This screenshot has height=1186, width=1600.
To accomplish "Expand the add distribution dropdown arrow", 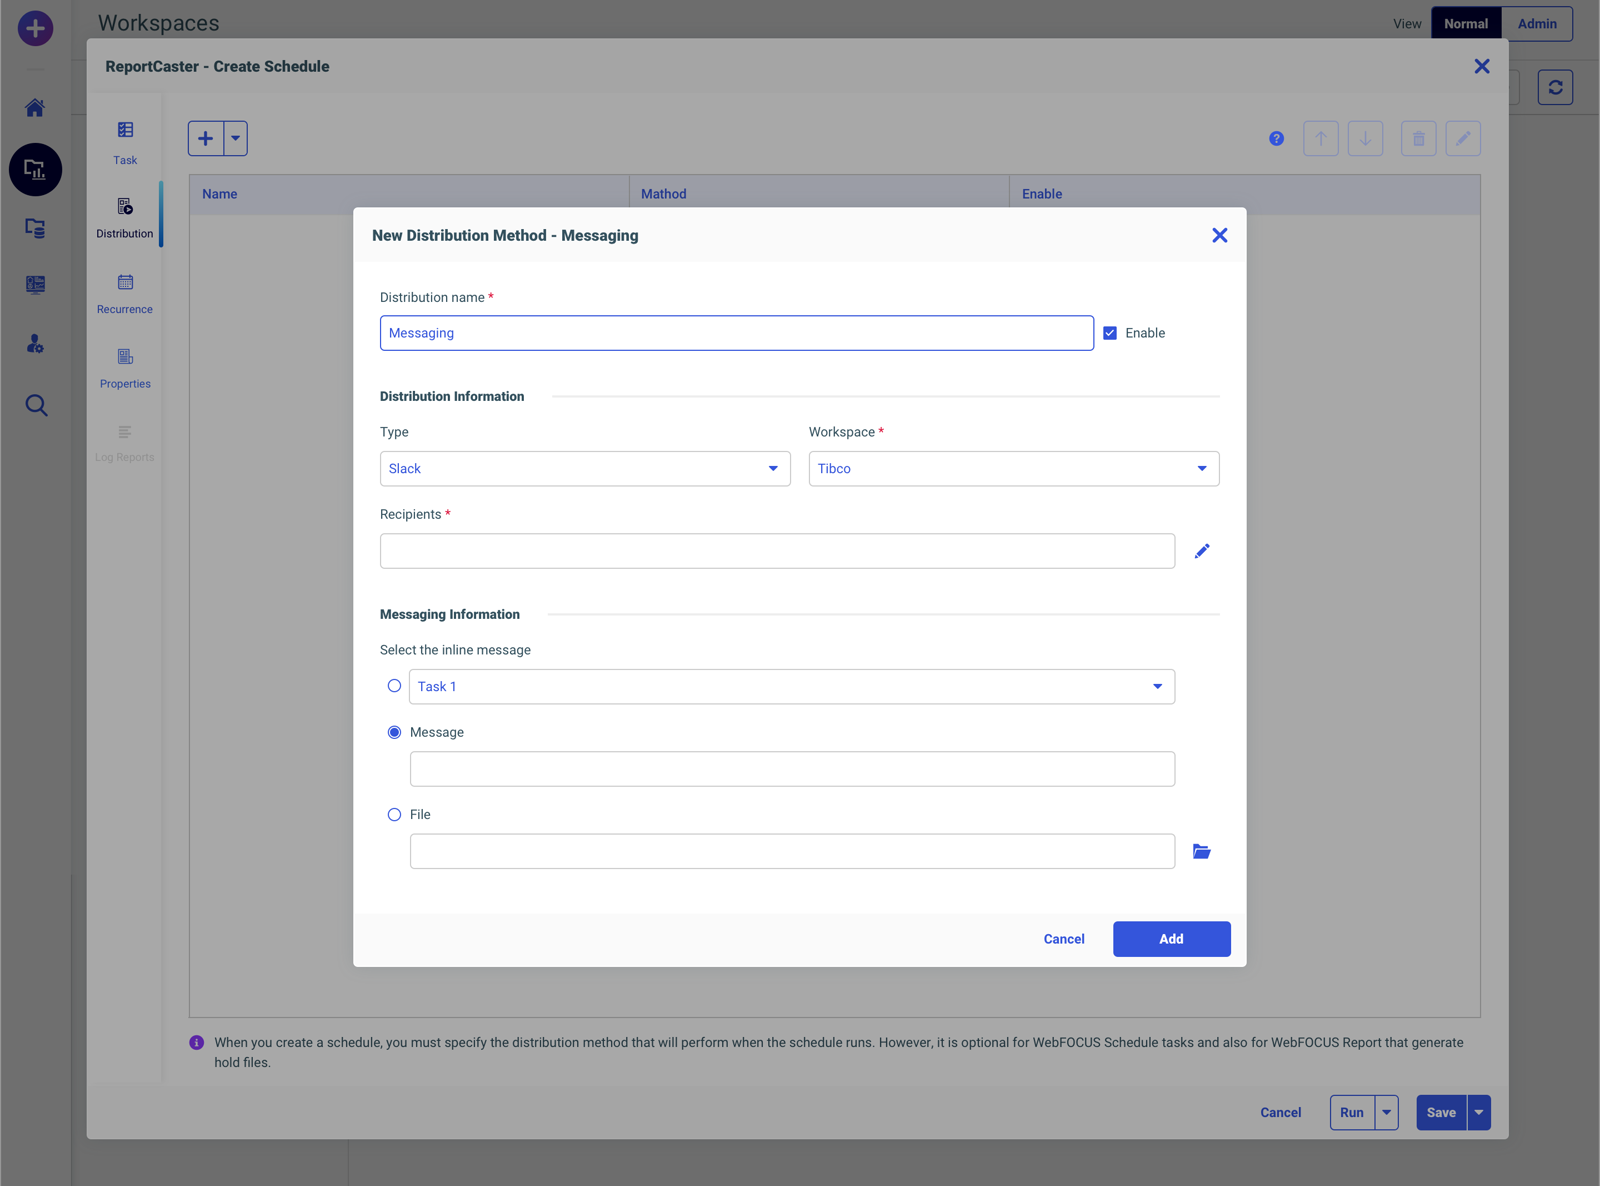I will [236, 138].
